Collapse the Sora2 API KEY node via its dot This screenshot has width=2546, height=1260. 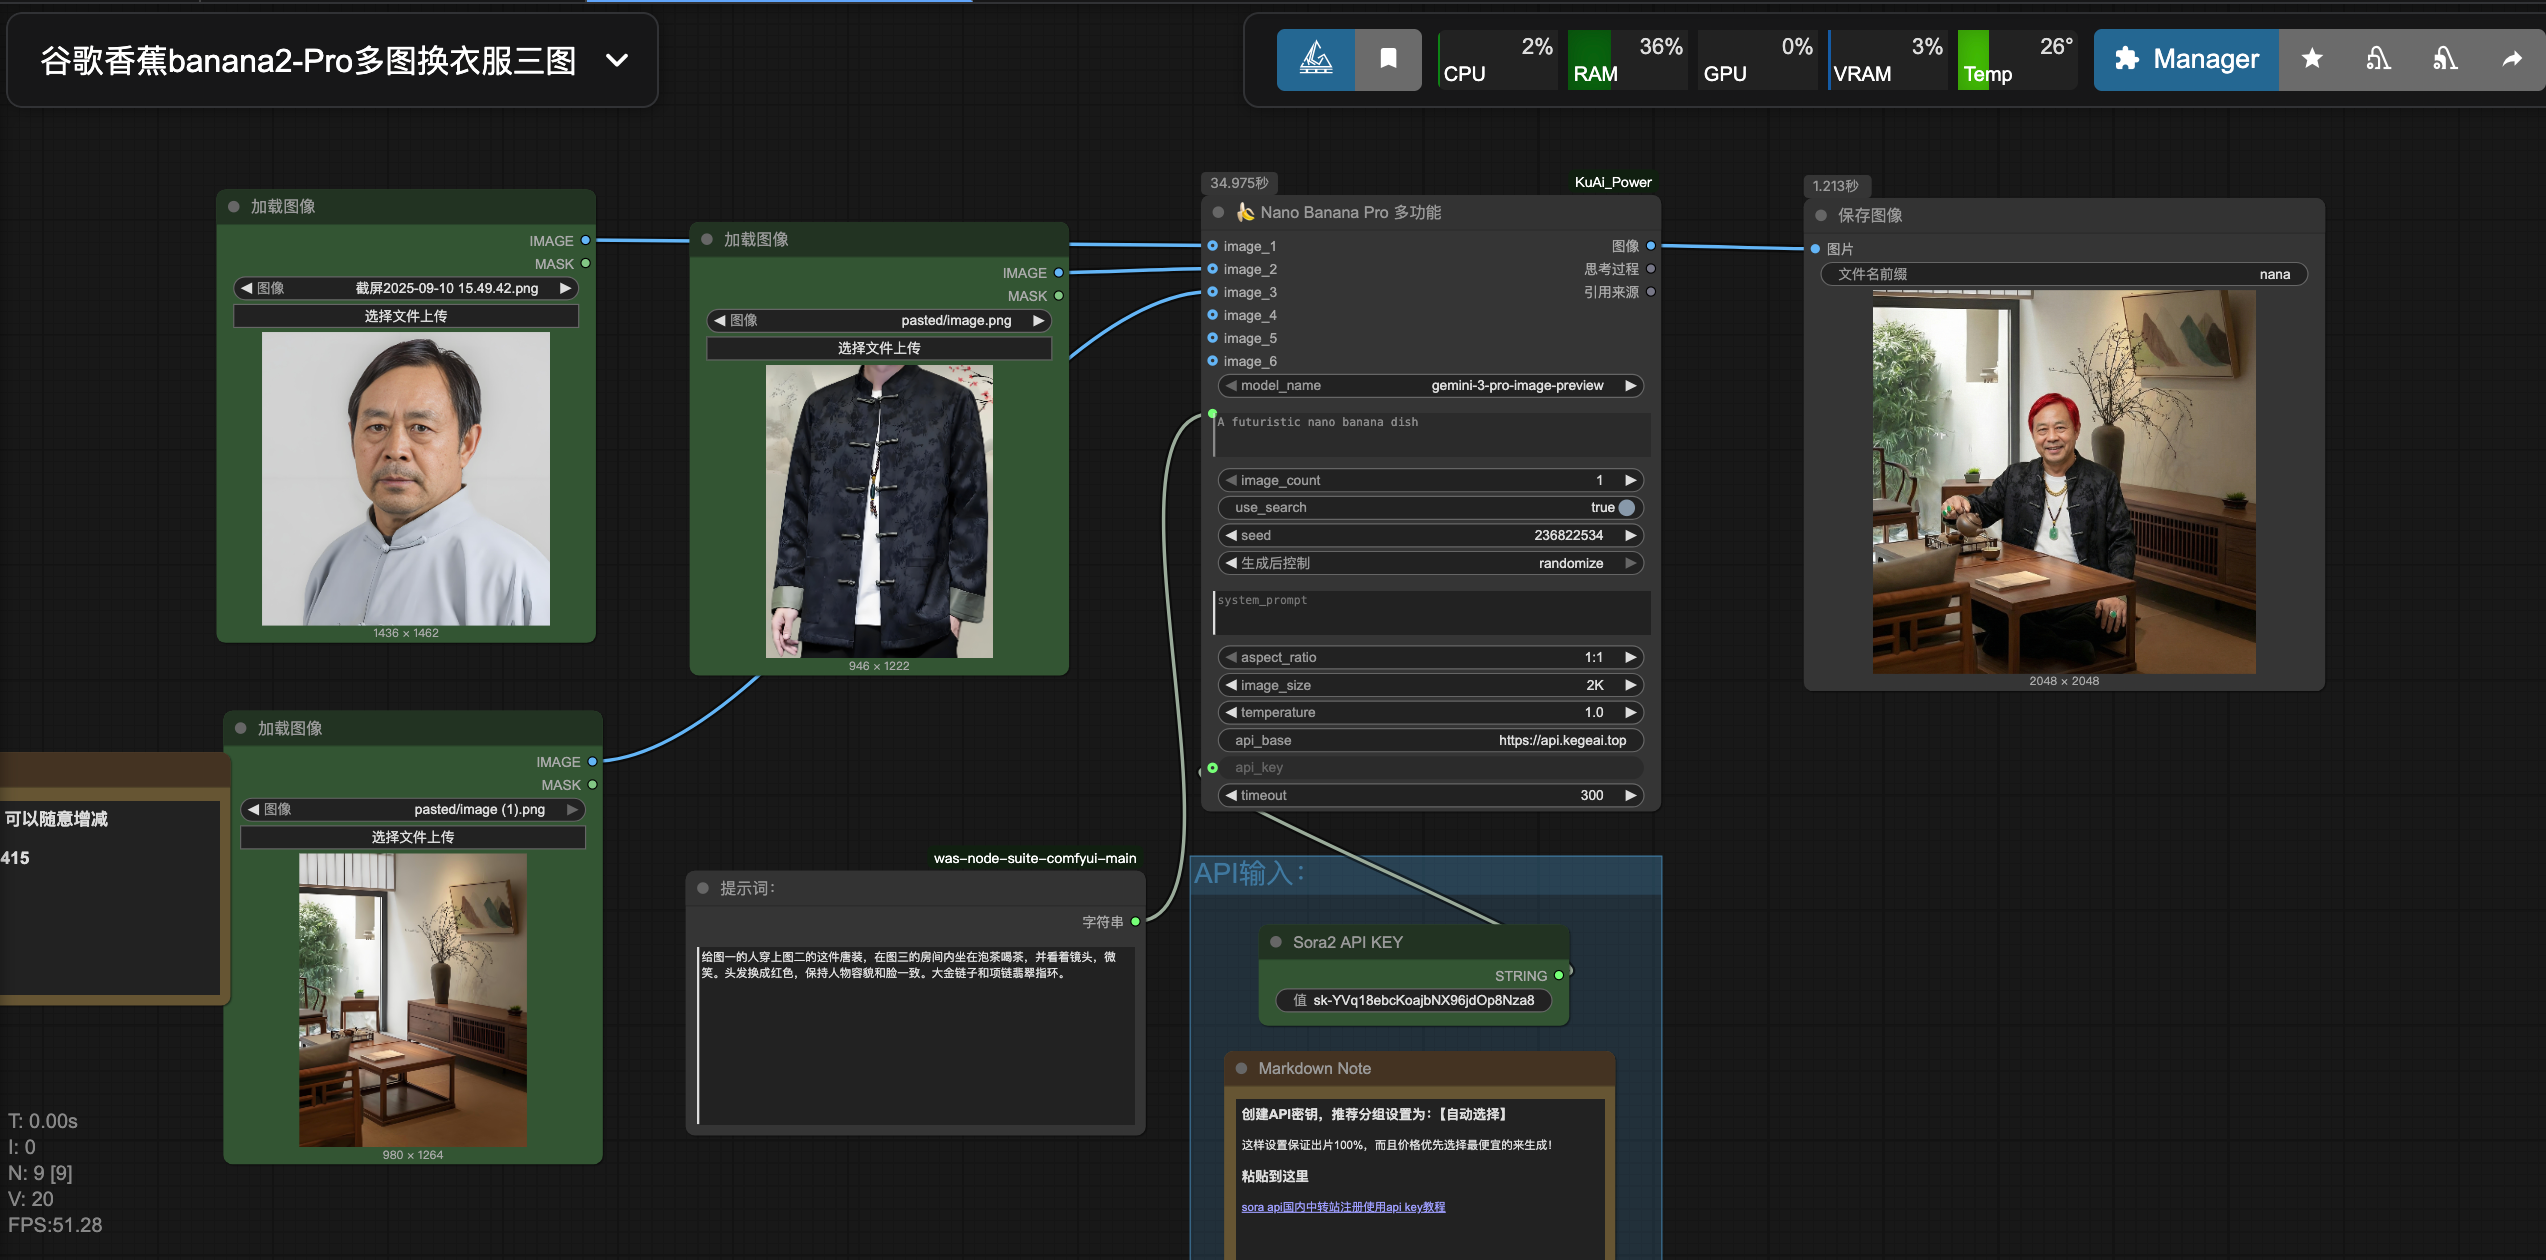coord(1276,942)
